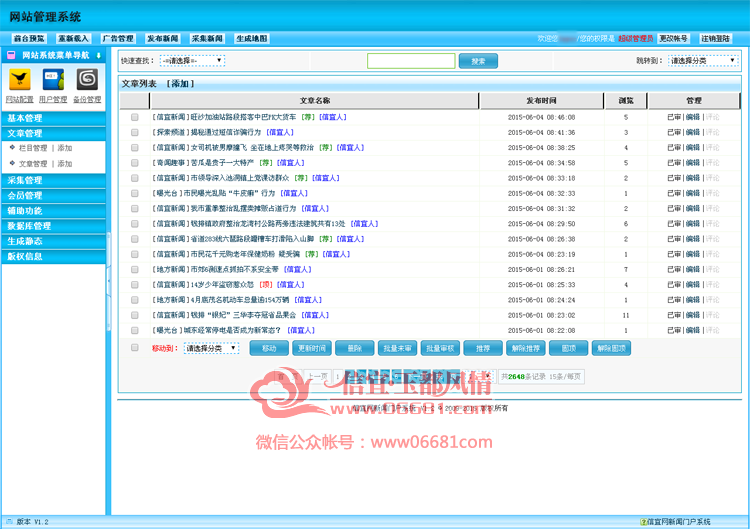Select checkbox of 苦瓜是贵子一大特产 row
Image resolution: width=750 pixels, height=529 pixels.
coord(134,163)
